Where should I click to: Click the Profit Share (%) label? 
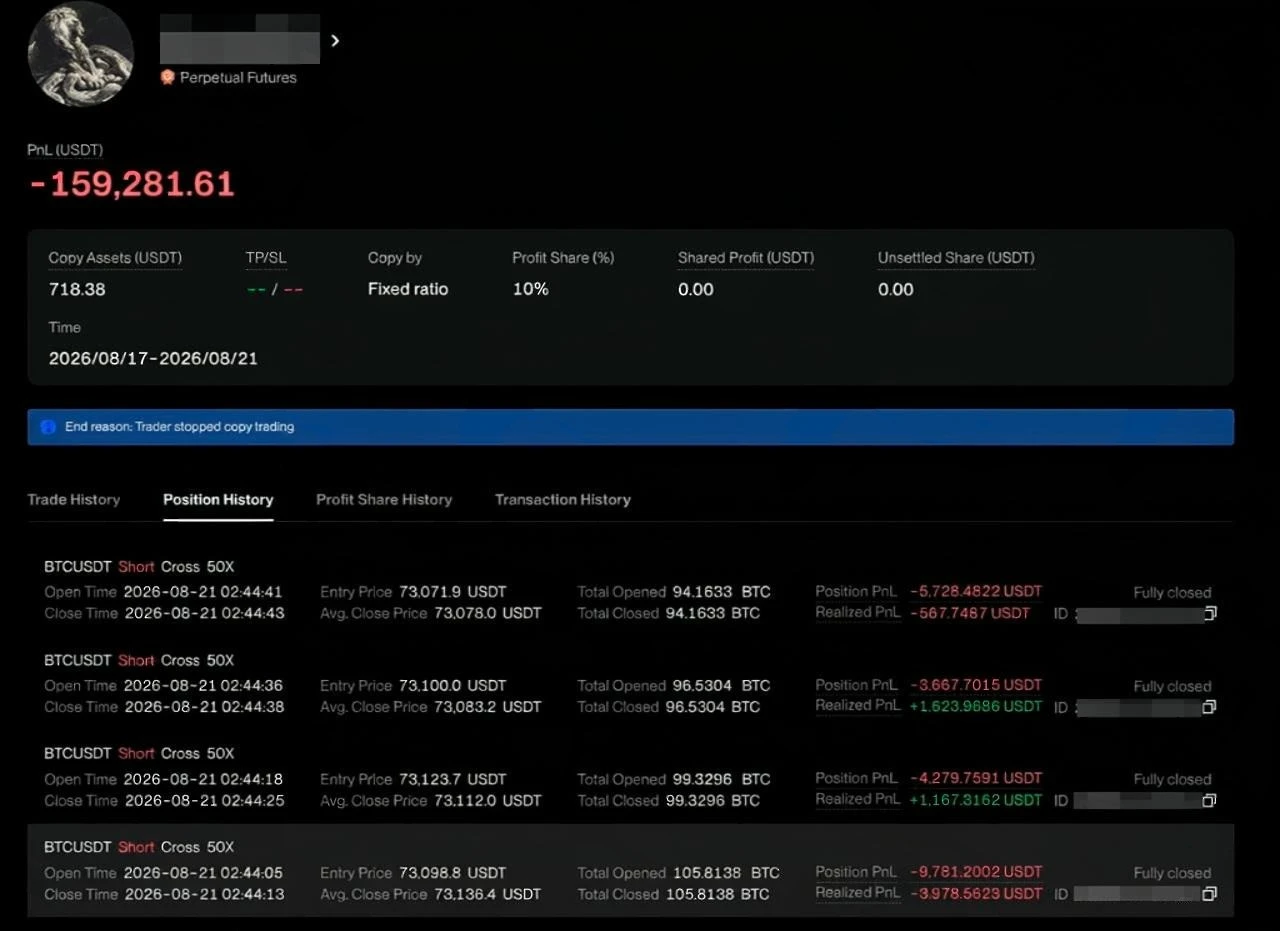(x=563, y=258)
